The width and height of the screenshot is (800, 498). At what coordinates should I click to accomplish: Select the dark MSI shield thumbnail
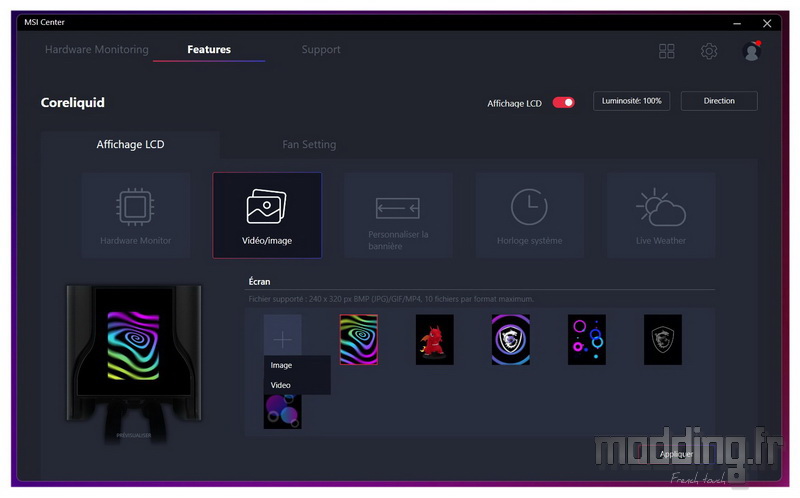click(663, 339)
